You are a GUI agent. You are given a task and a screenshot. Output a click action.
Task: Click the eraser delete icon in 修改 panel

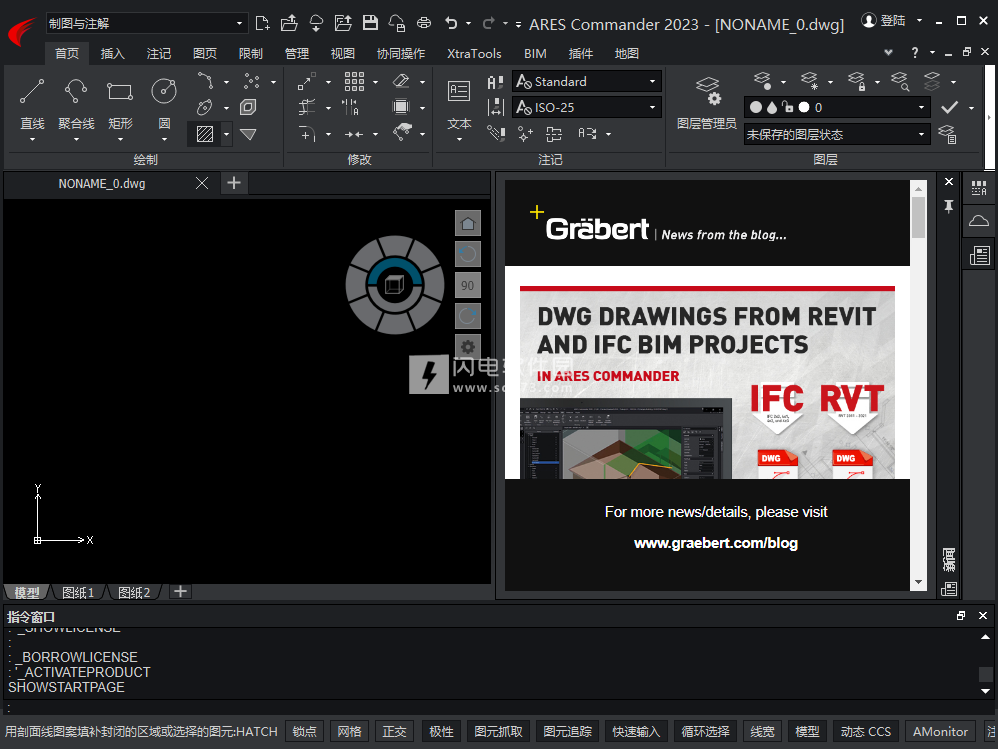tap(402, 81)
